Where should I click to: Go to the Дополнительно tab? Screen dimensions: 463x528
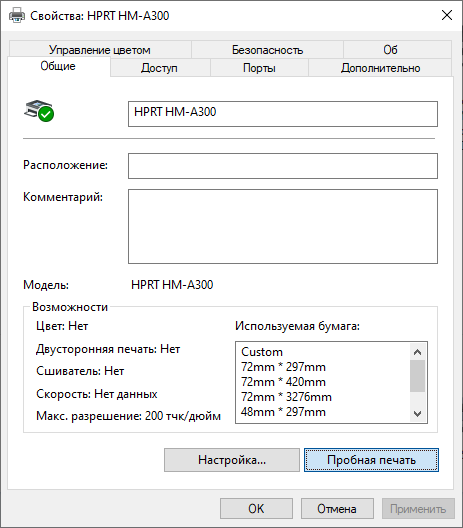click(x=380, y=68)
